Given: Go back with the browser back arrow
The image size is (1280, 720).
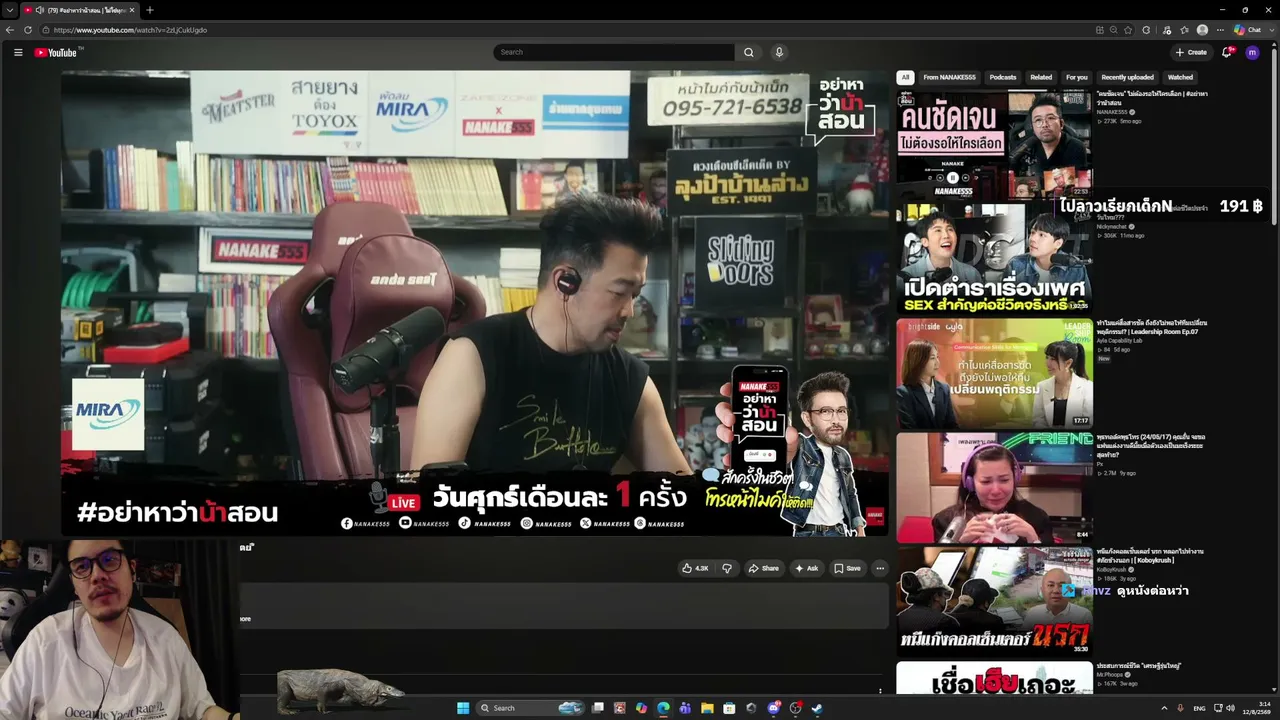Looking at the screenshot, I should (10, 30).
